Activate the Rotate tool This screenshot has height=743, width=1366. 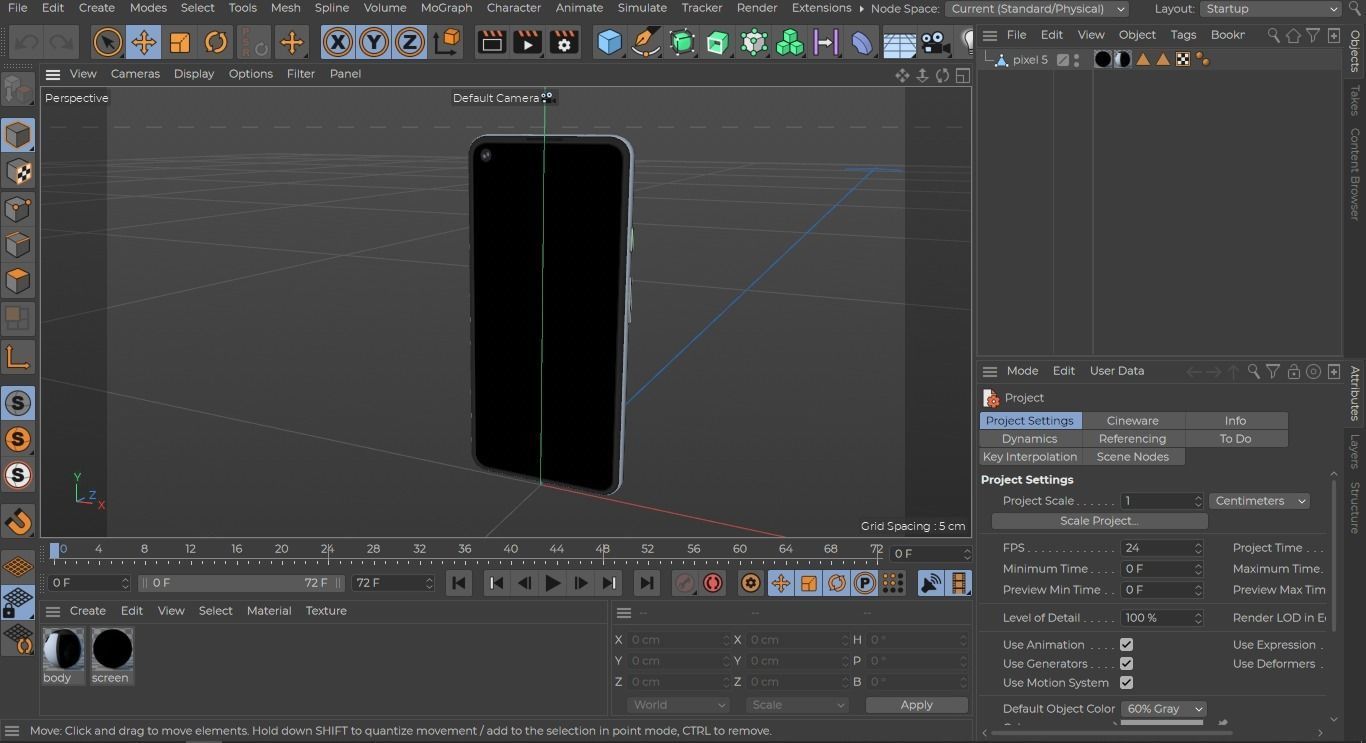pyautogui.click(x=216, y=43)
